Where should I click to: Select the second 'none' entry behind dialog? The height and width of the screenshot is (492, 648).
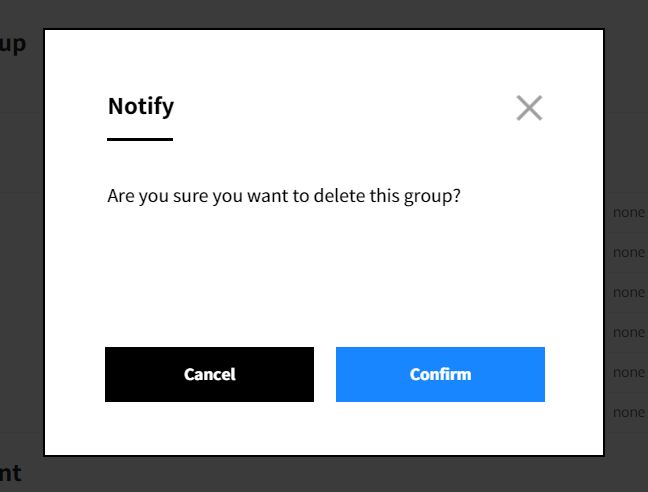pos(628,253)
